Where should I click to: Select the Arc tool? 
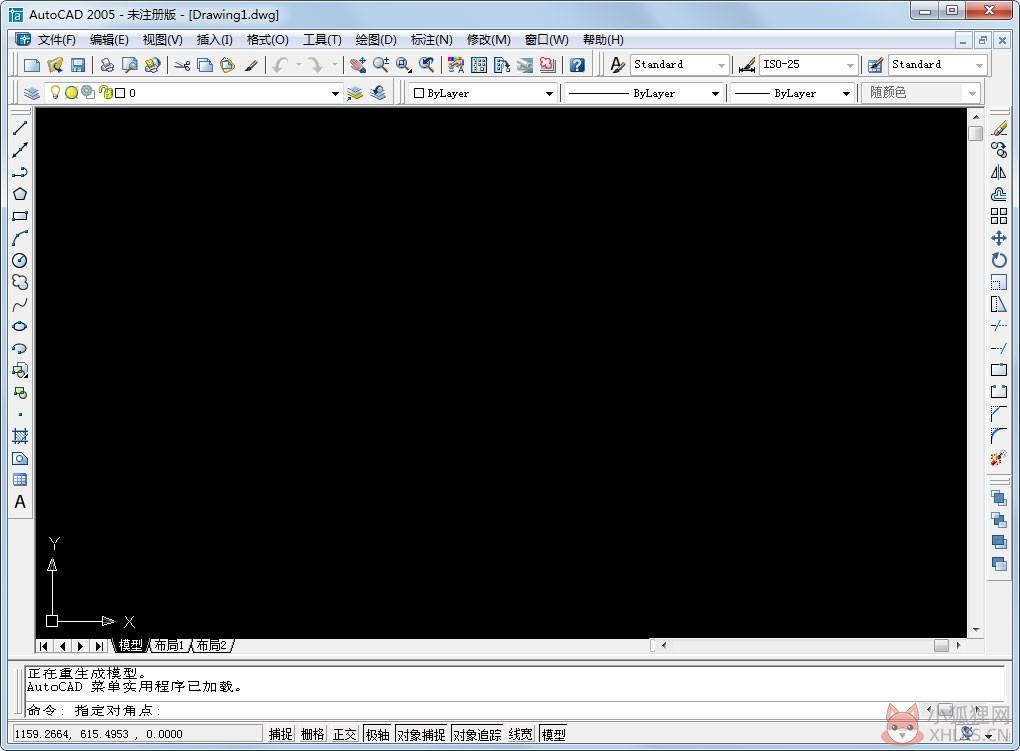tap(20, 238)
